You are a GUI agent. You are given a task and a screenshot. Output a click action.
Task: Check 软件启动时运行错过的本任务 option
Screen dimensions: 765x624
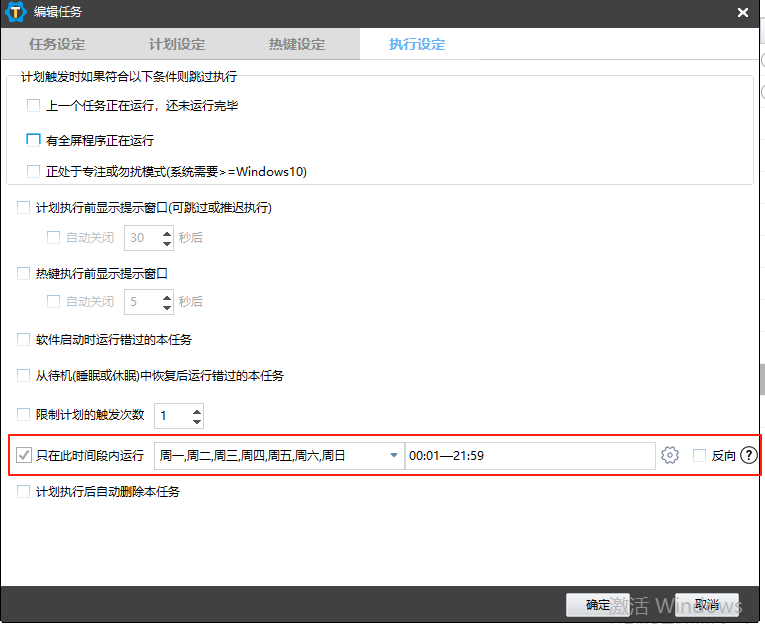(x=24, y=340)
